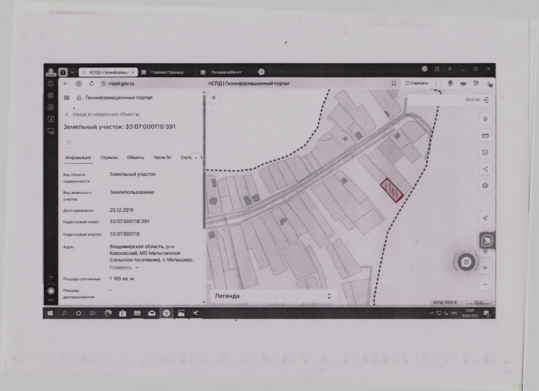Zoom in the map with plus icon
This screenshot has height=391, width=539.
click(x=485, y=268)
